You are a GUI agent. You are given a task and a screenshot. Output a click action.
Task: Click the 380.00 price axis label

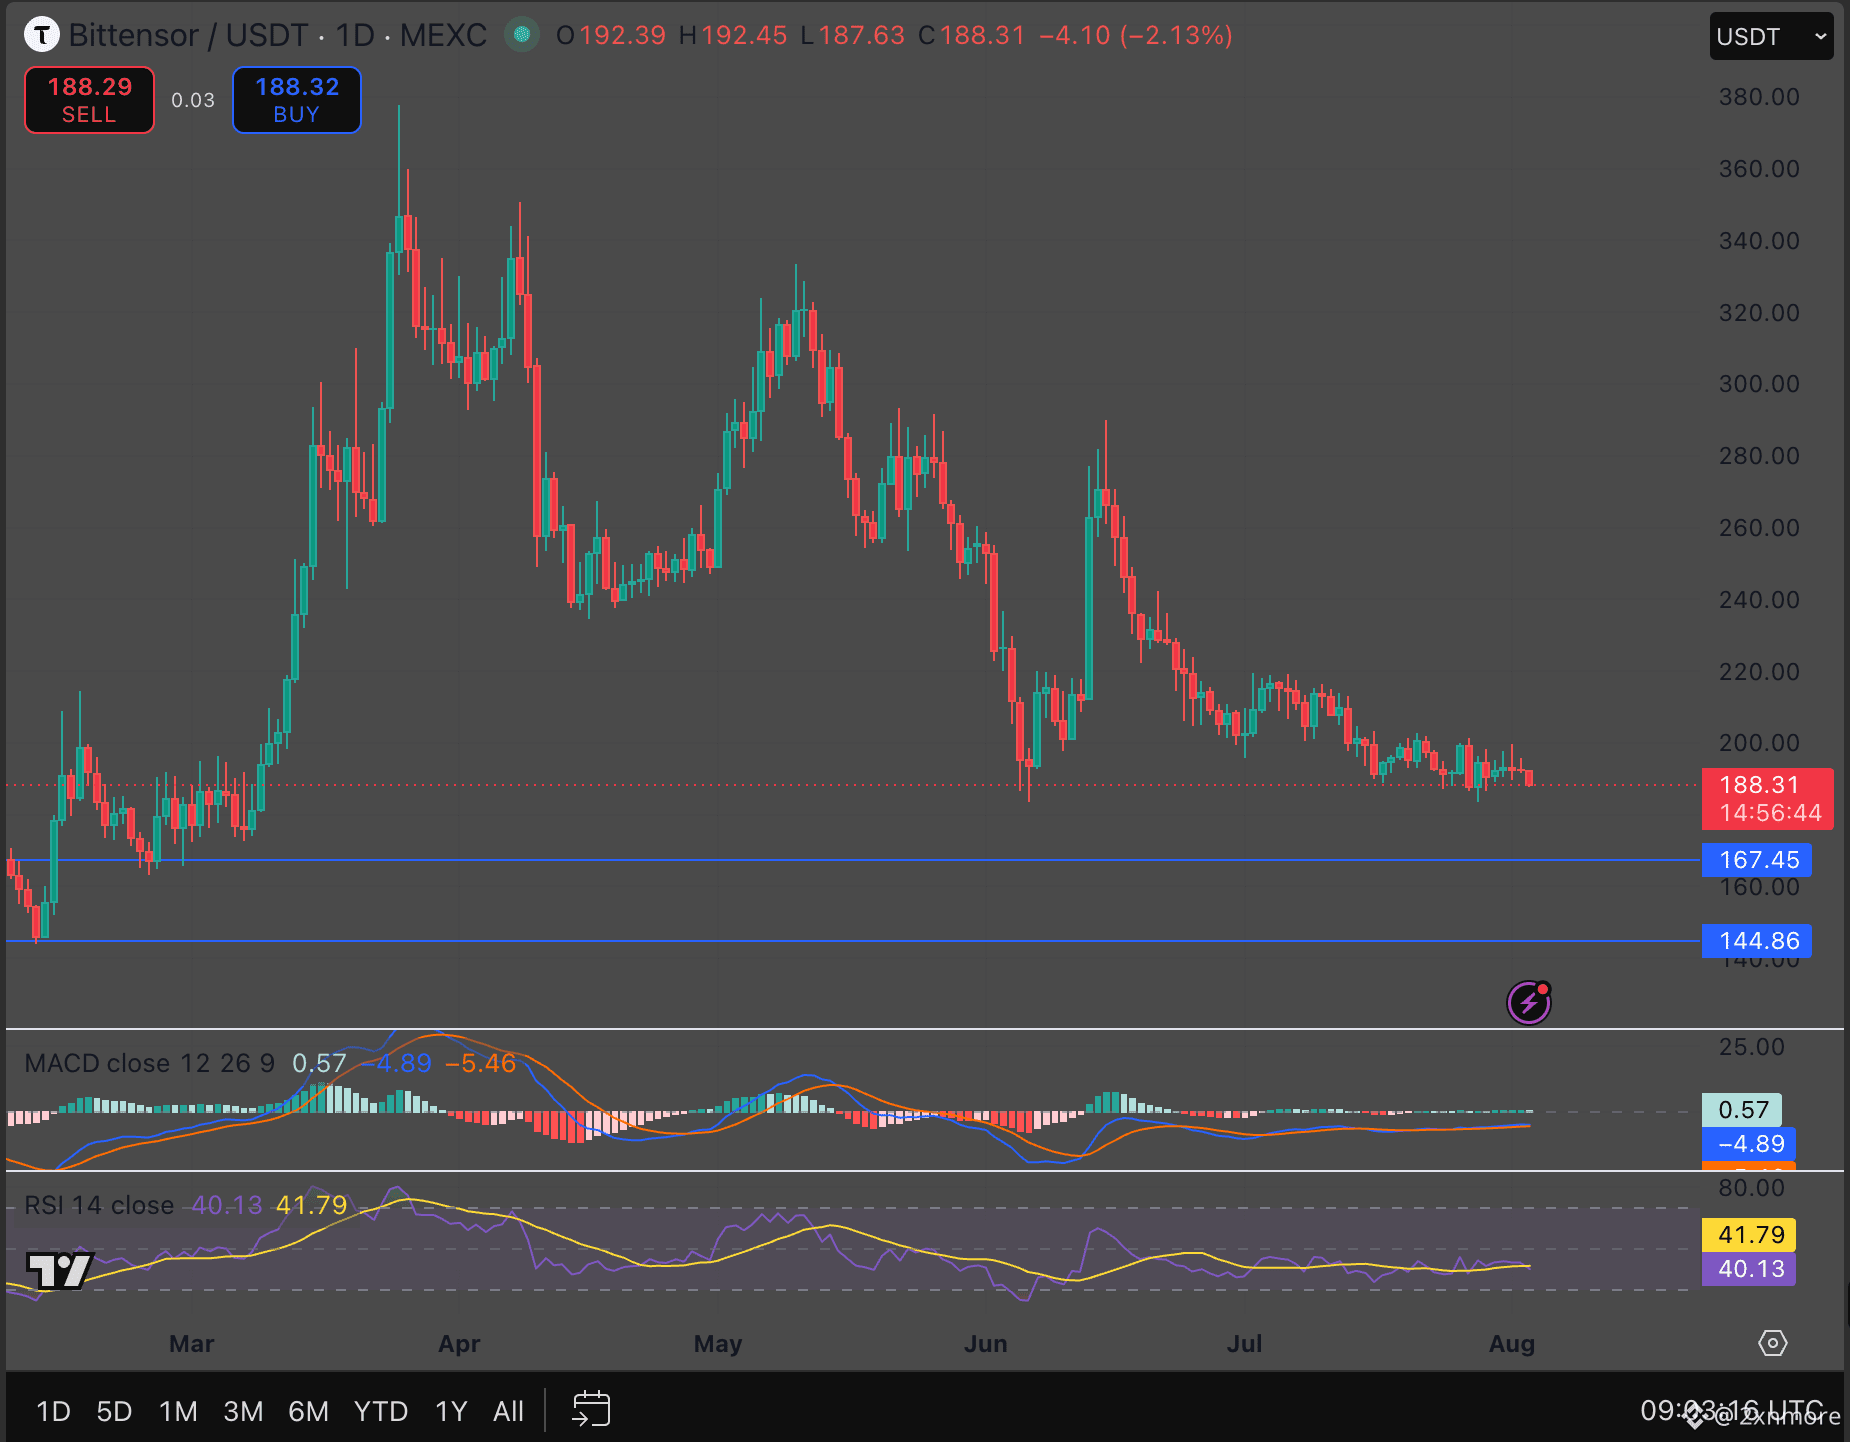[1759, 97]
